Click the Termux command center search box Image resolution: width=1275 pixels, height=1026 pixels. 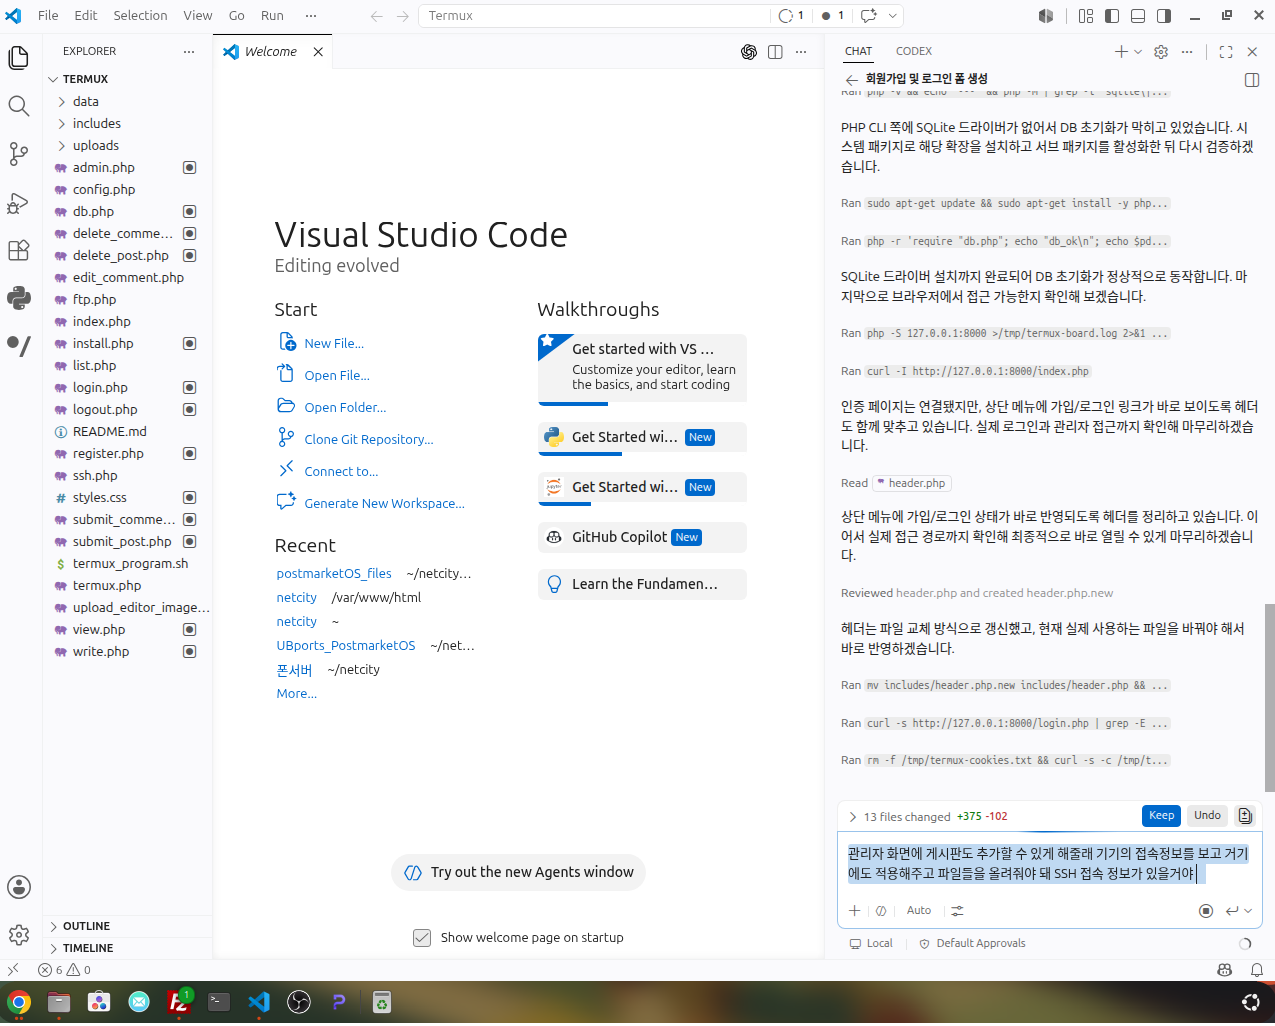(x=595, y=16)
